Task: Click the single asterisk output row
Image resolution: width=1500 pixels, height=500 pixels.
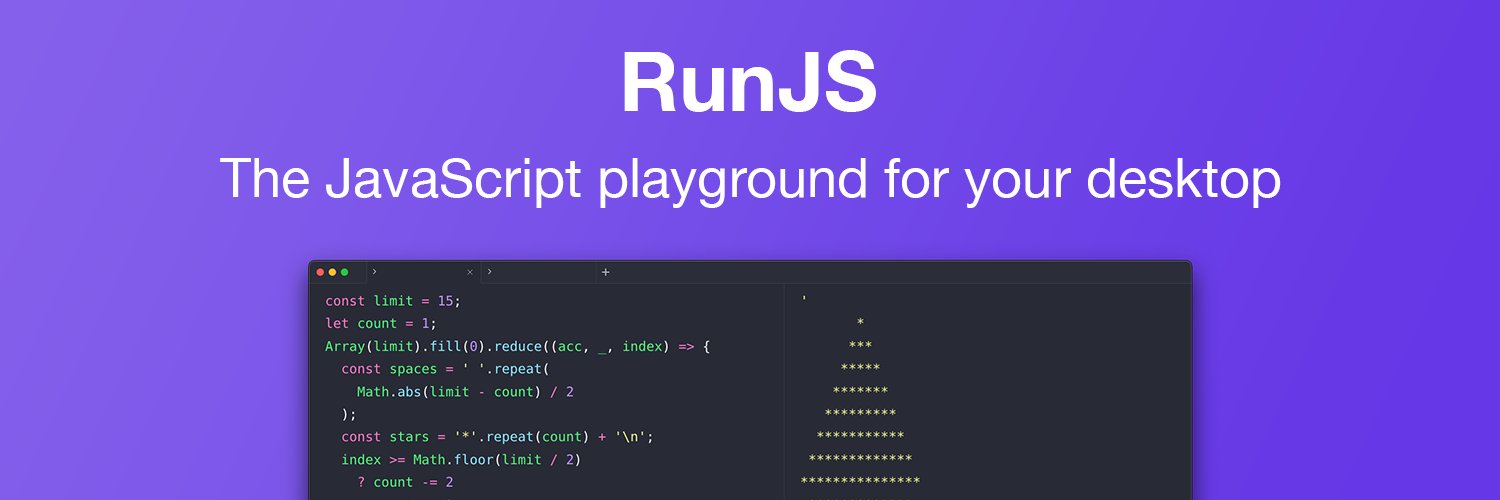Action: click(x=860, y=323)
